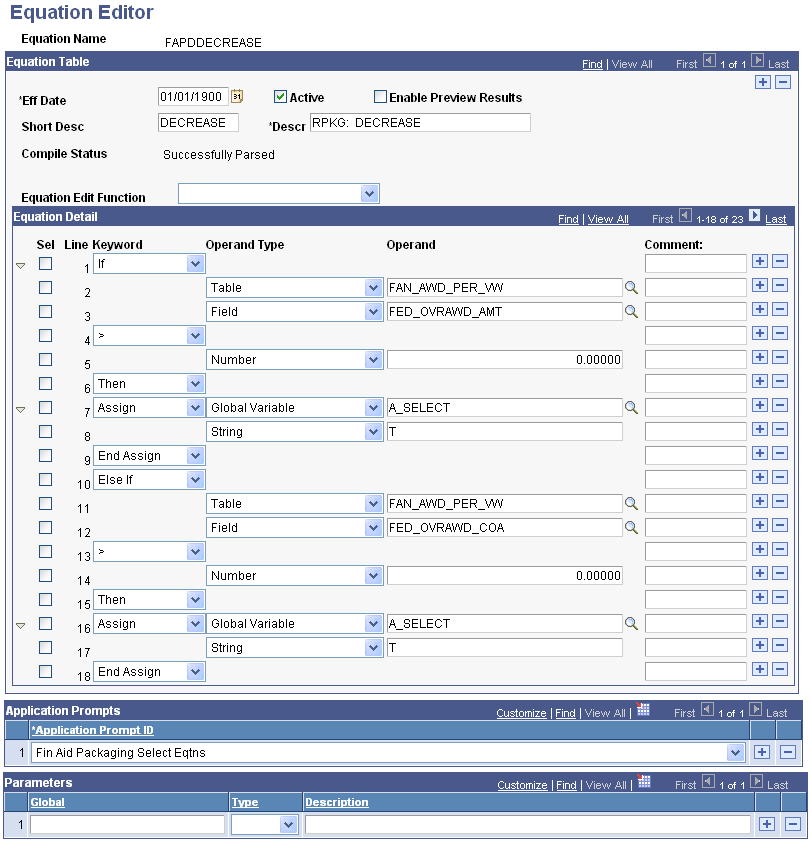The image size is (811, 843).
Task: Click the Global input field under Parameters
Action: click(126, 824)
